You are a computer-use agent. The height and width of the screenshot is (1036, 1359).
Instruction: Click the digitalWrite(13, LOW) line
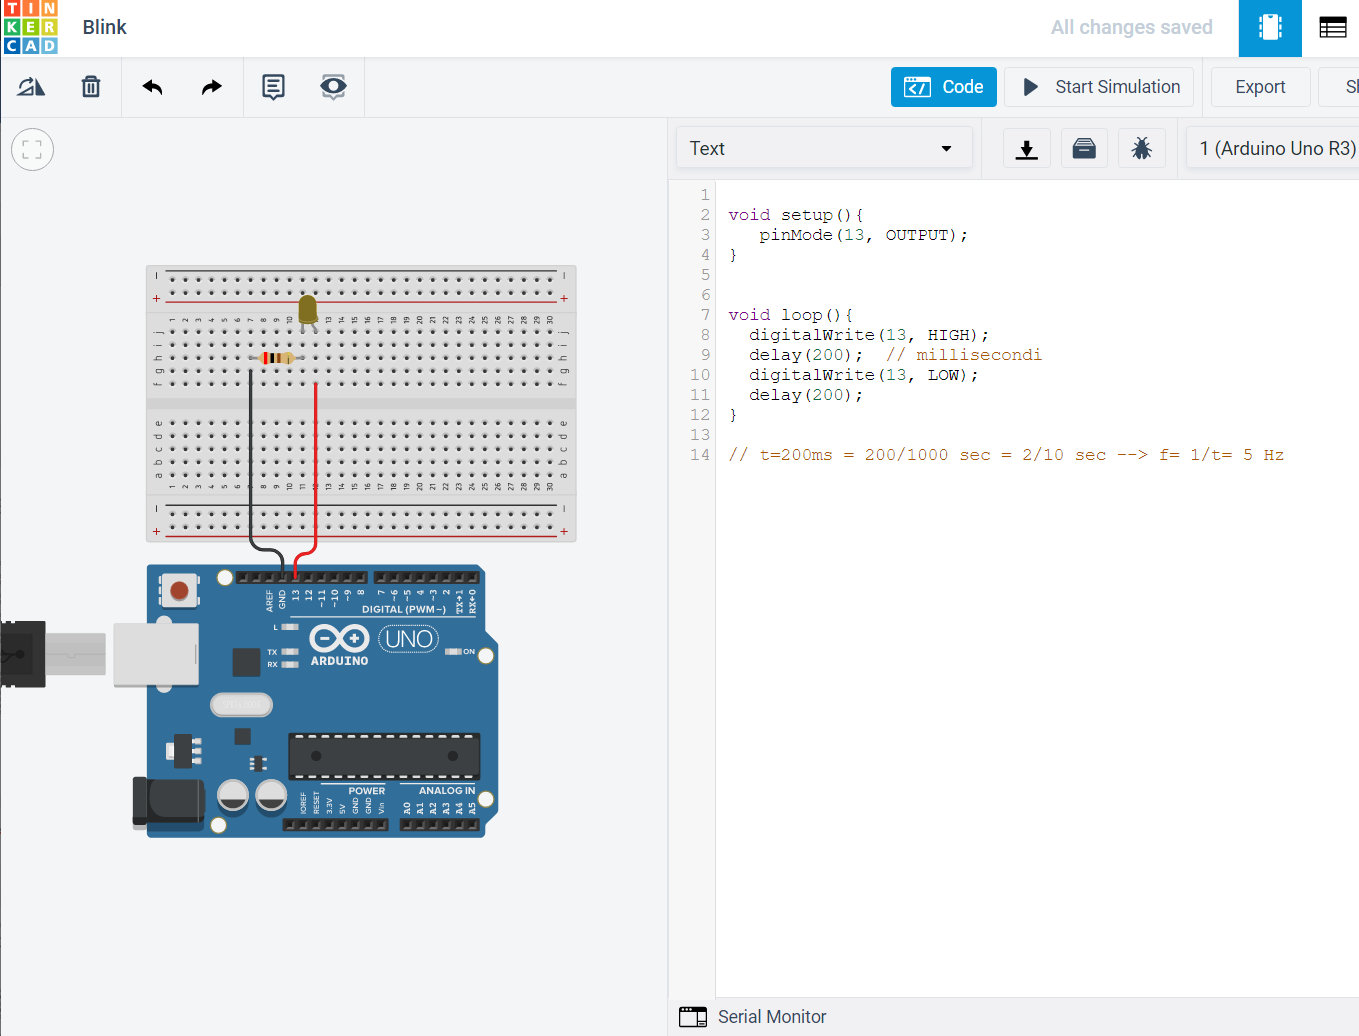pyautogui.click(x=864, y=375)
